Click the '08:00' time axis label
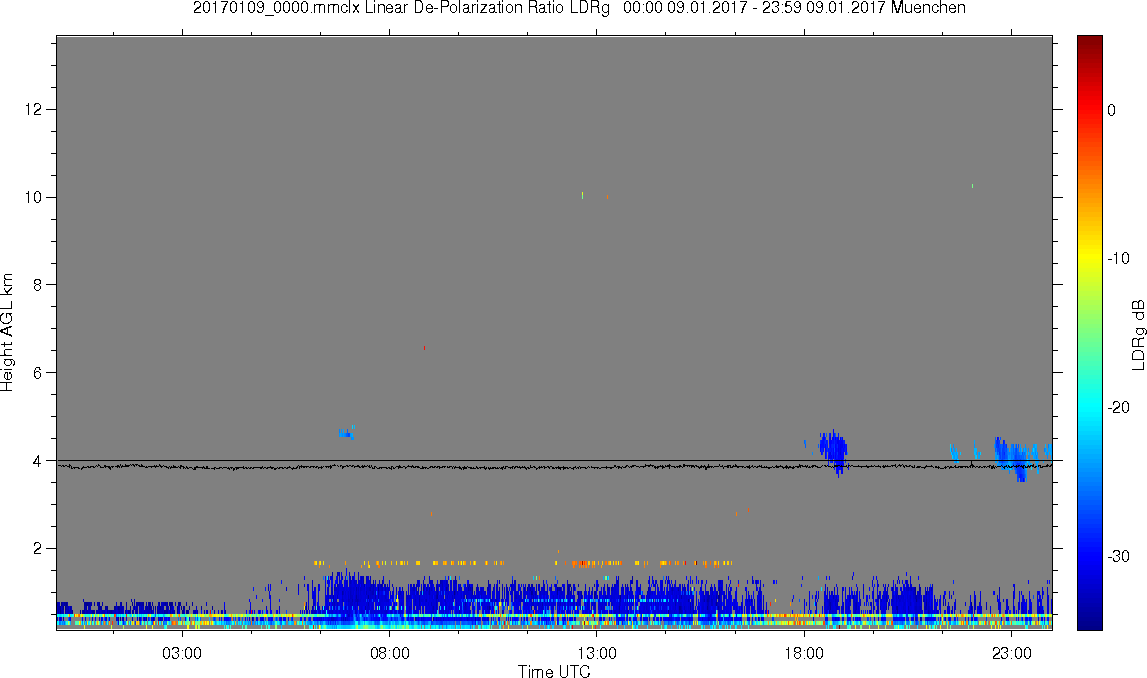The image size is (1147, 678). (x=389, y=653)
